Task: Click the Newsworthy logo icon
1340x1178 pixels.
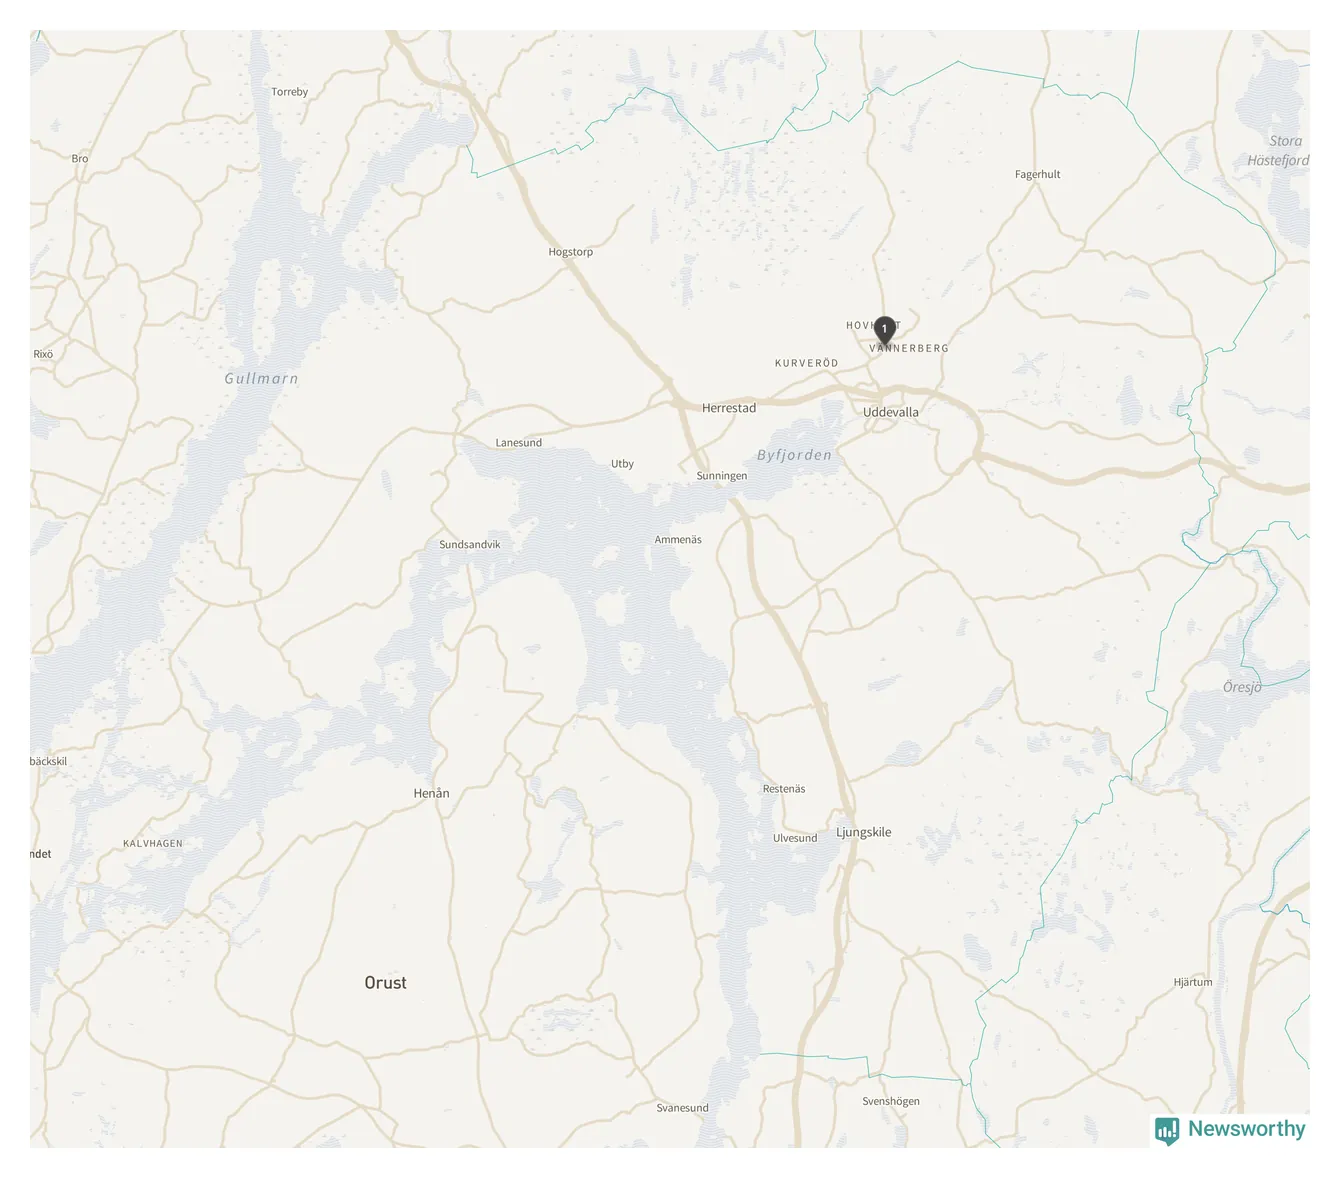Action: click(x=1167, y=1131)
